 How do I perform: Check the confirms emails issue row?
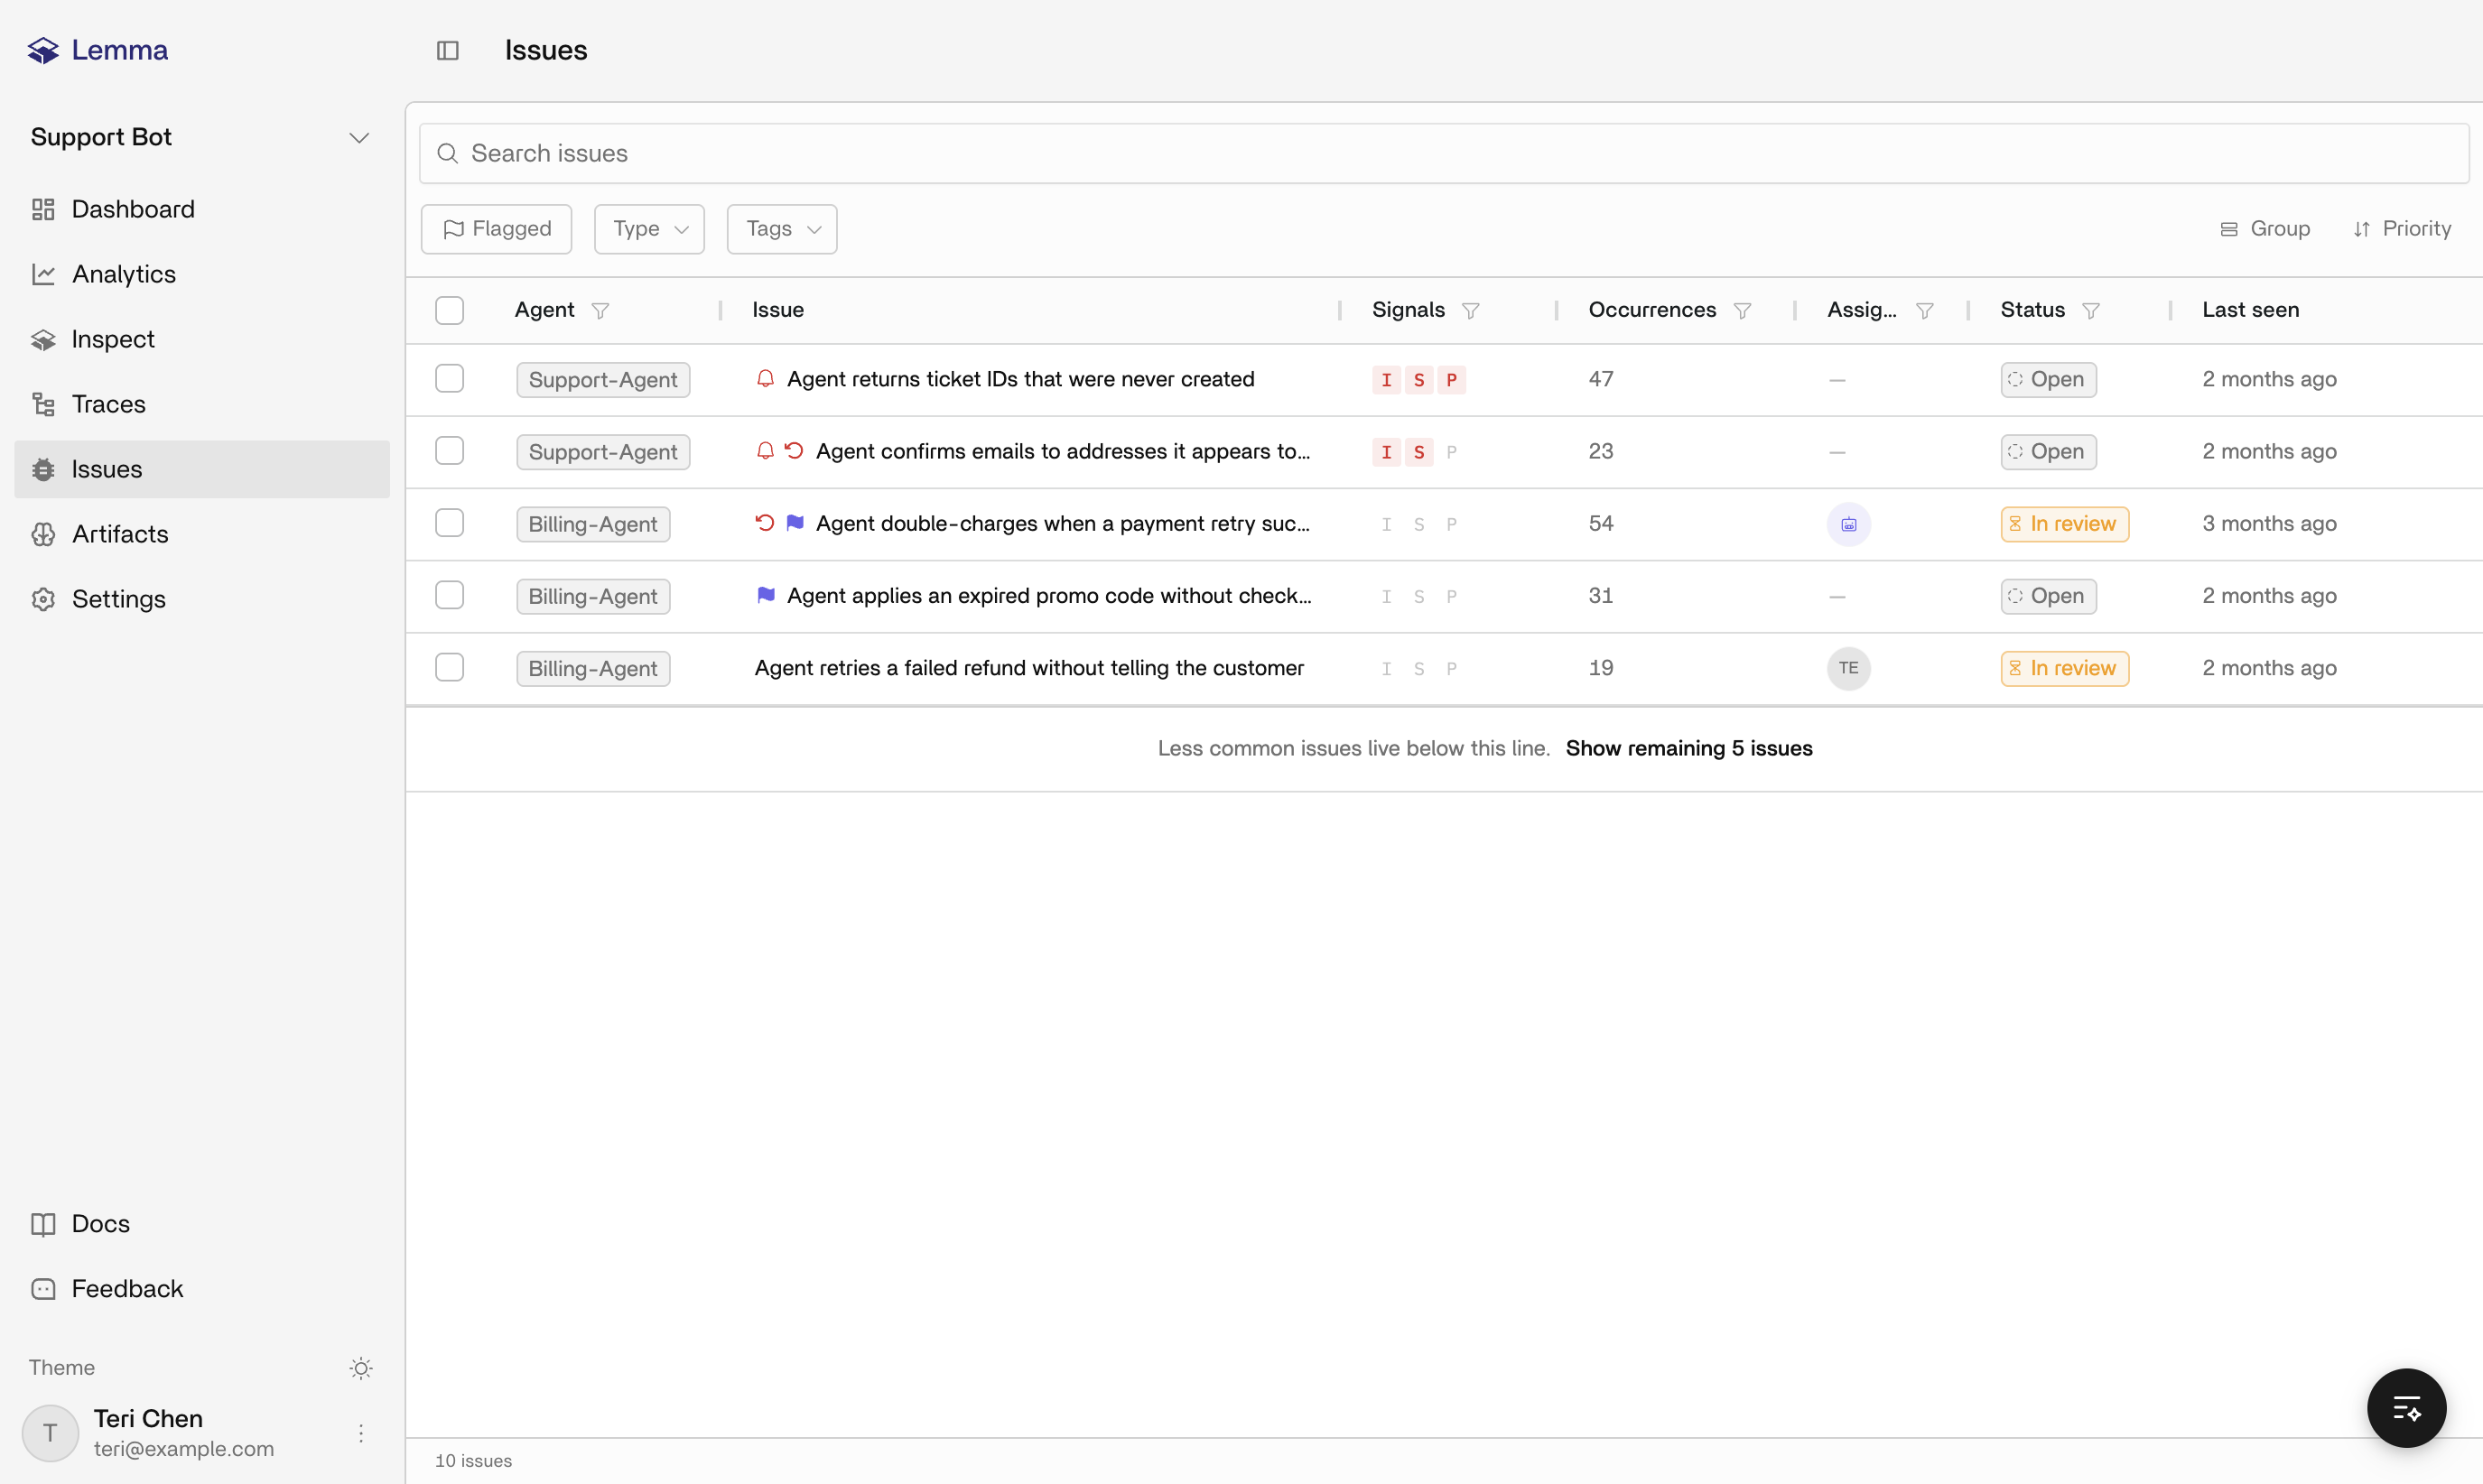(x=450, y=451)
